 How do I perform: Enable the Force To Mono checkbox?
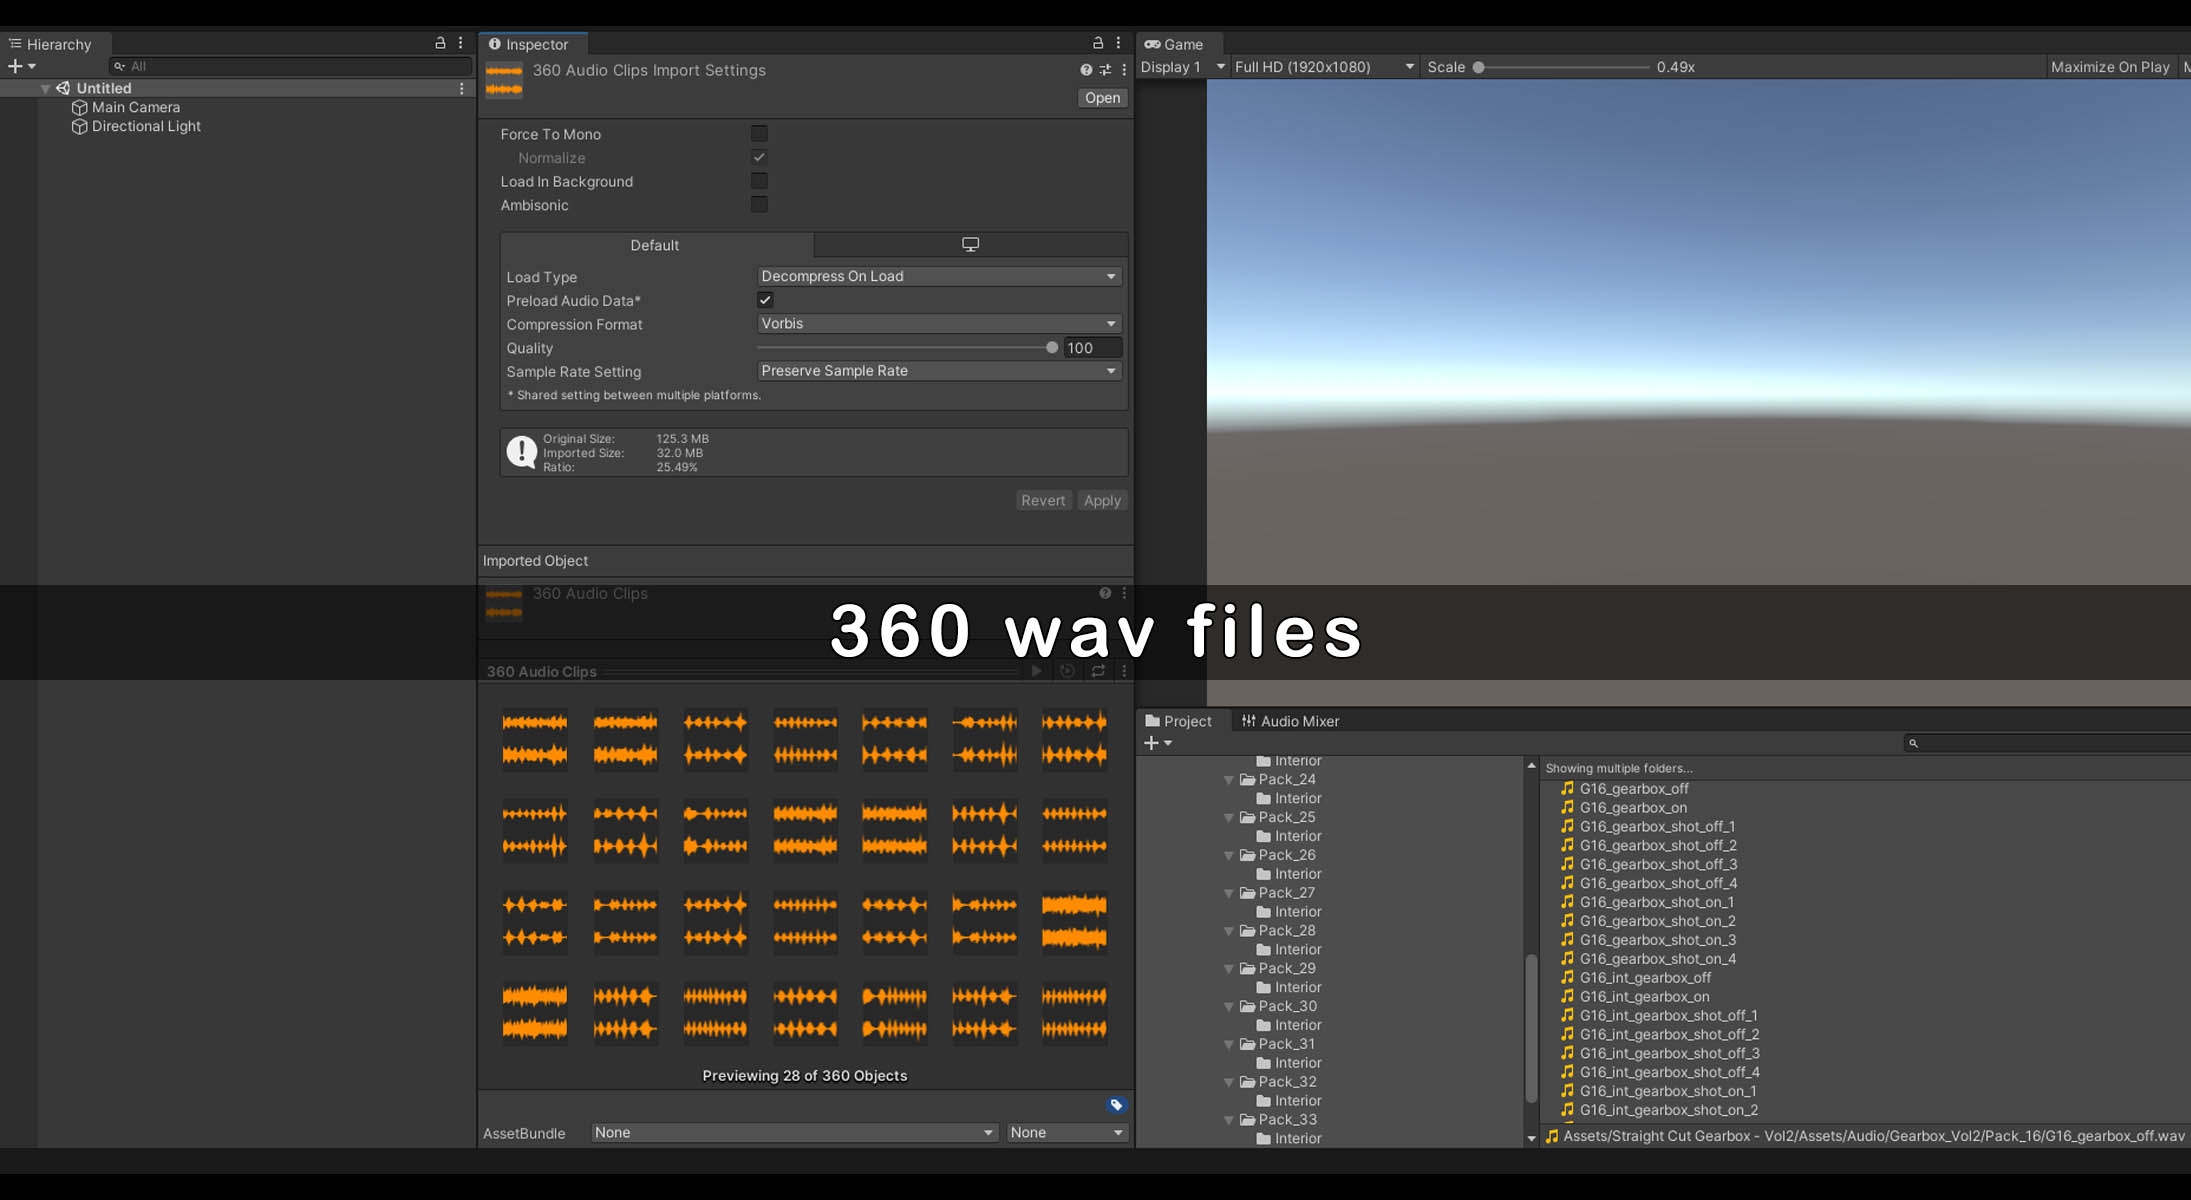759,134
